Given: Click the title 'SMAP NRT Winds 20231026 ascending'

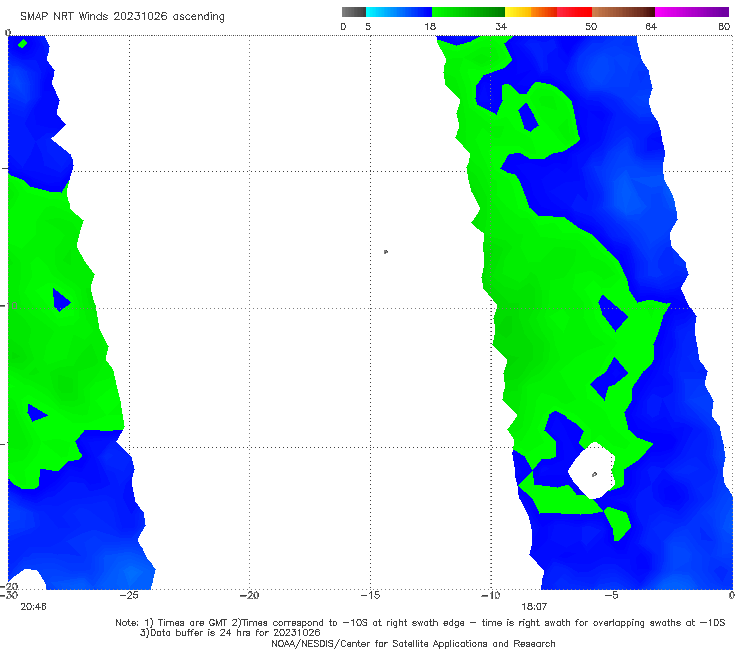Looking at the screenshot, I should (122, 17).
